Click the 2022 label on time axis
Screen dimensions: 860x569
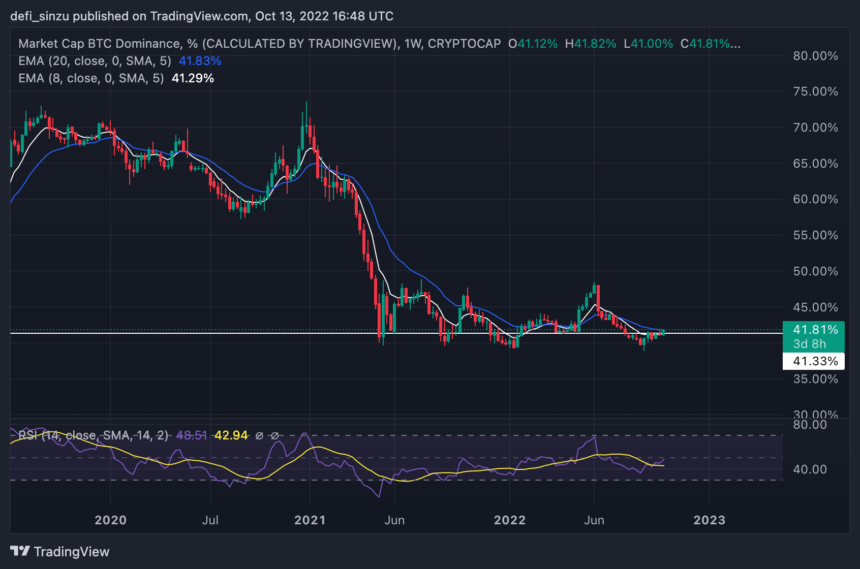pyautogui.click(x=509, y=520)
